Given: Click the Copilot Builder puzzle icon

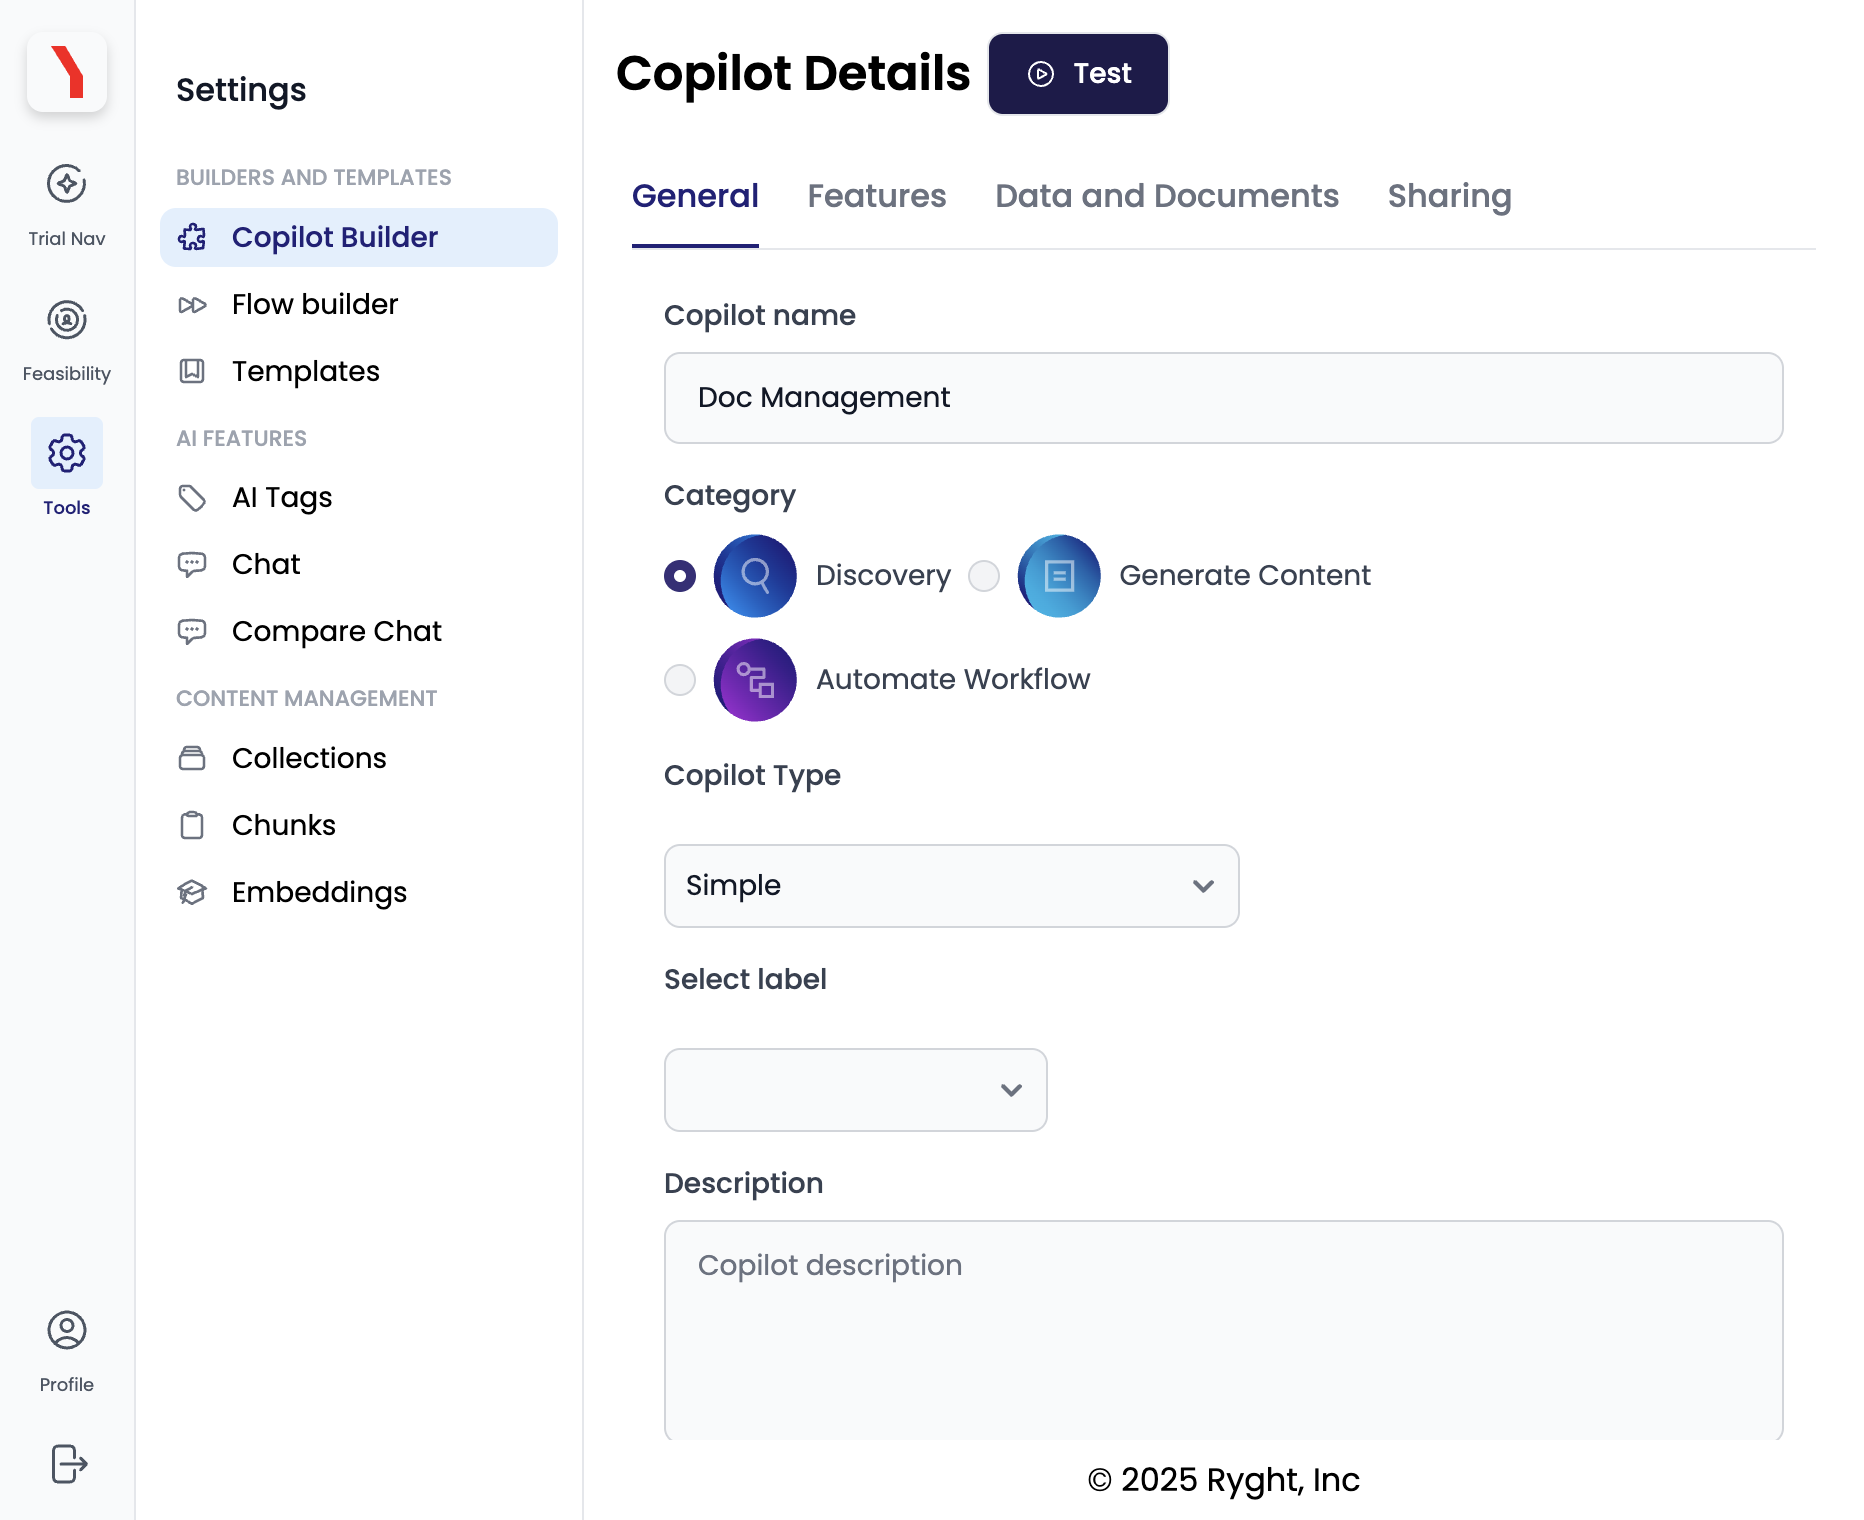Looking at the screenshot, I should point(192,238).
